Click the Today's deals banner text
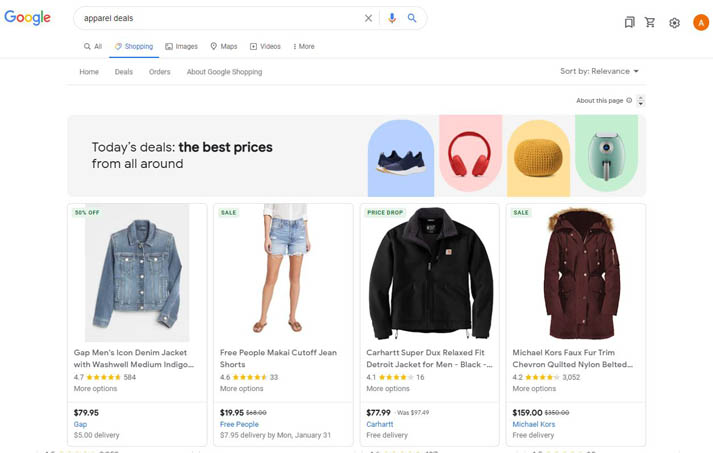The image size is (713, 453). 182,155
